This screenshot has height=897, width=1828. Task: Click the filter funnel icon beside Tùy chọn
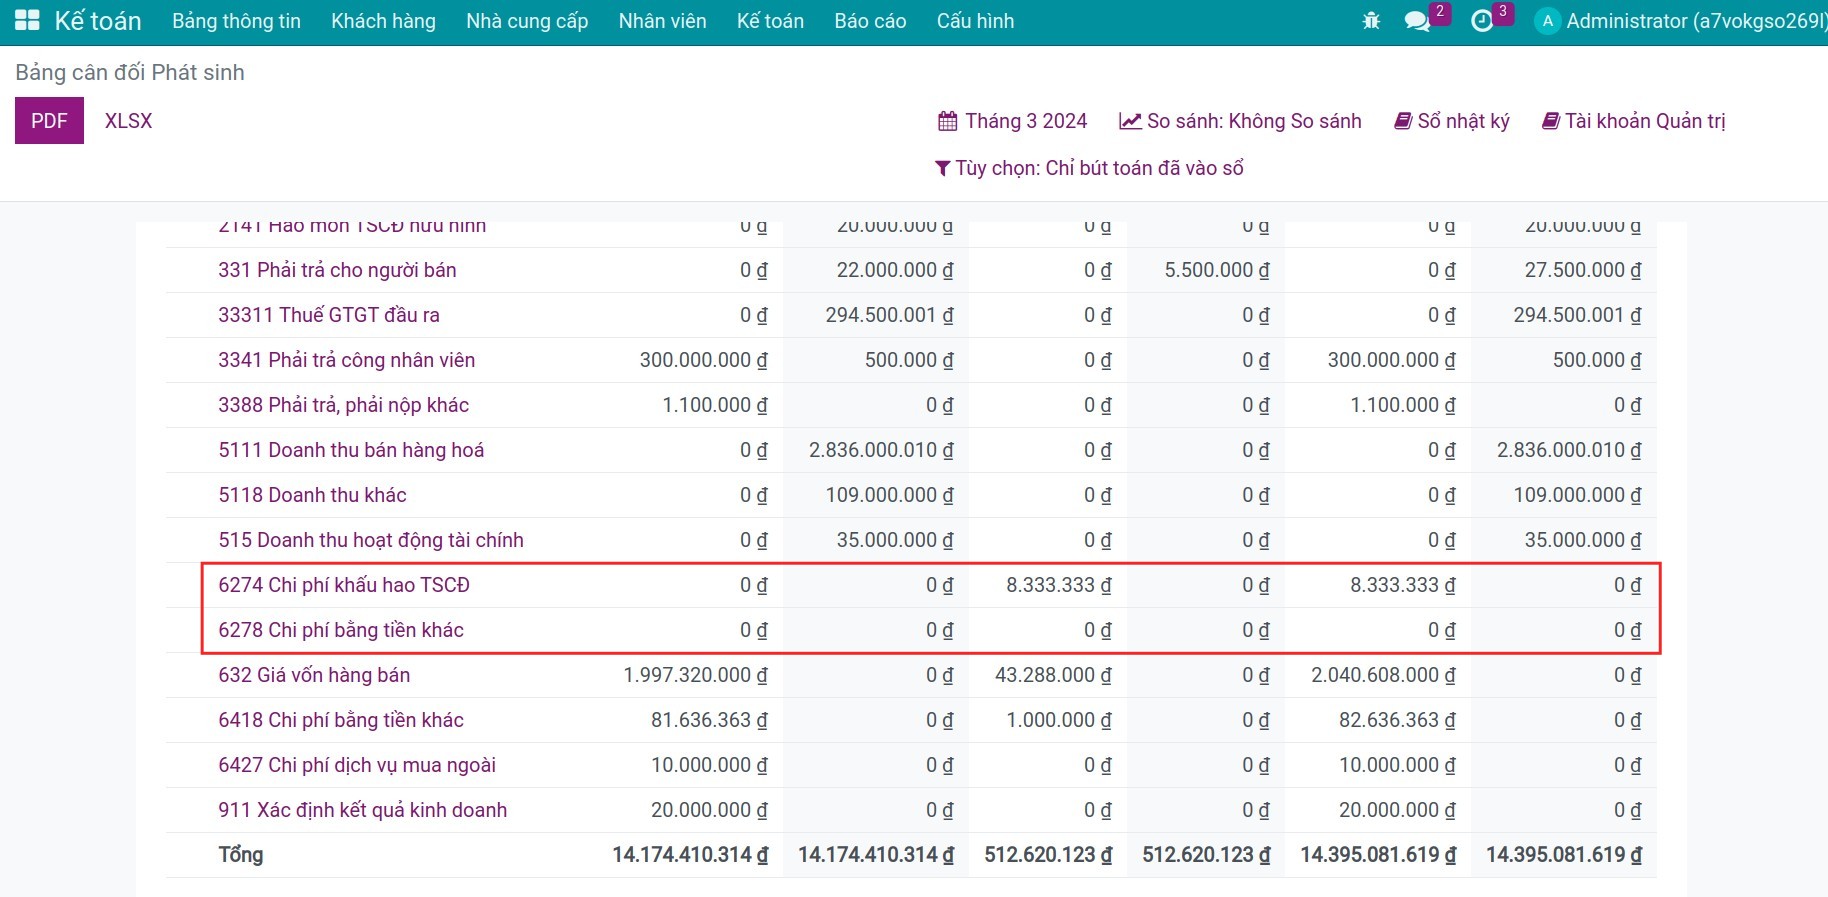tap(942, 169)
